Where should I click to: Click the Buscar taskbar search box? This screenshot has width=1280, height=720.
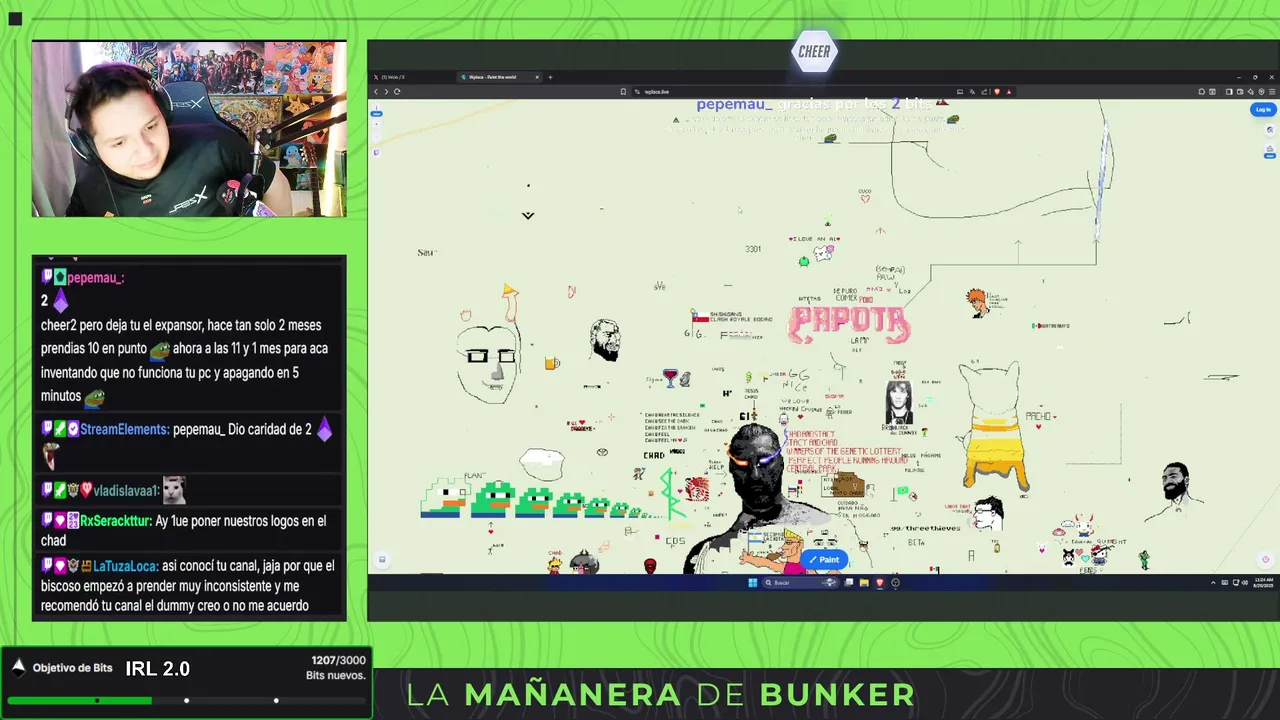801,583
